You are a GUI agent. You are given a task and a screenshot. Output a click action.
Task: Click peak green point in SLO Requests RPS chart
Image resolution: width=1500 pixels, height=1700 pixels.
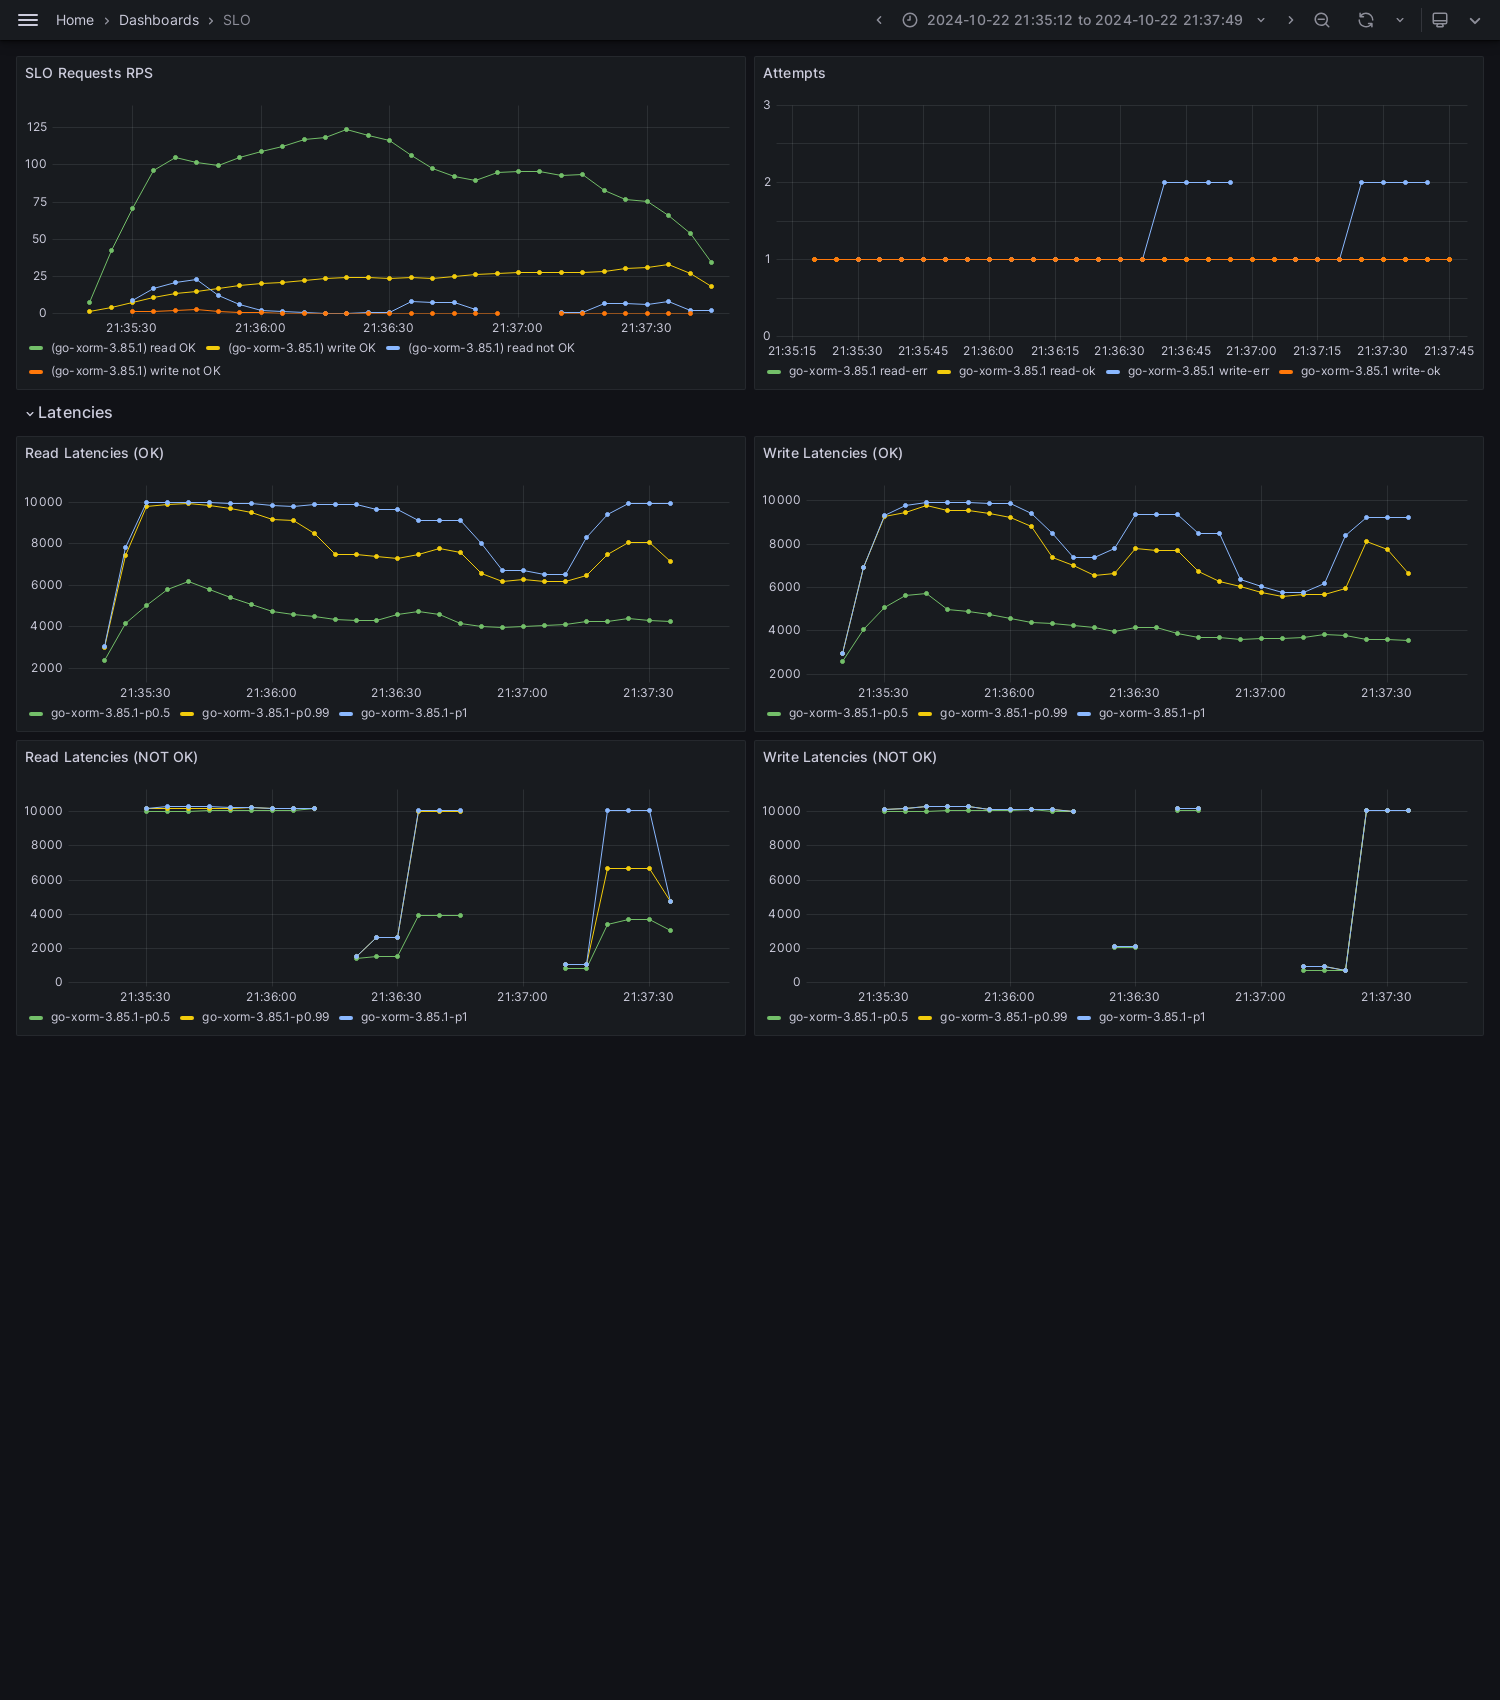point(347,129)
